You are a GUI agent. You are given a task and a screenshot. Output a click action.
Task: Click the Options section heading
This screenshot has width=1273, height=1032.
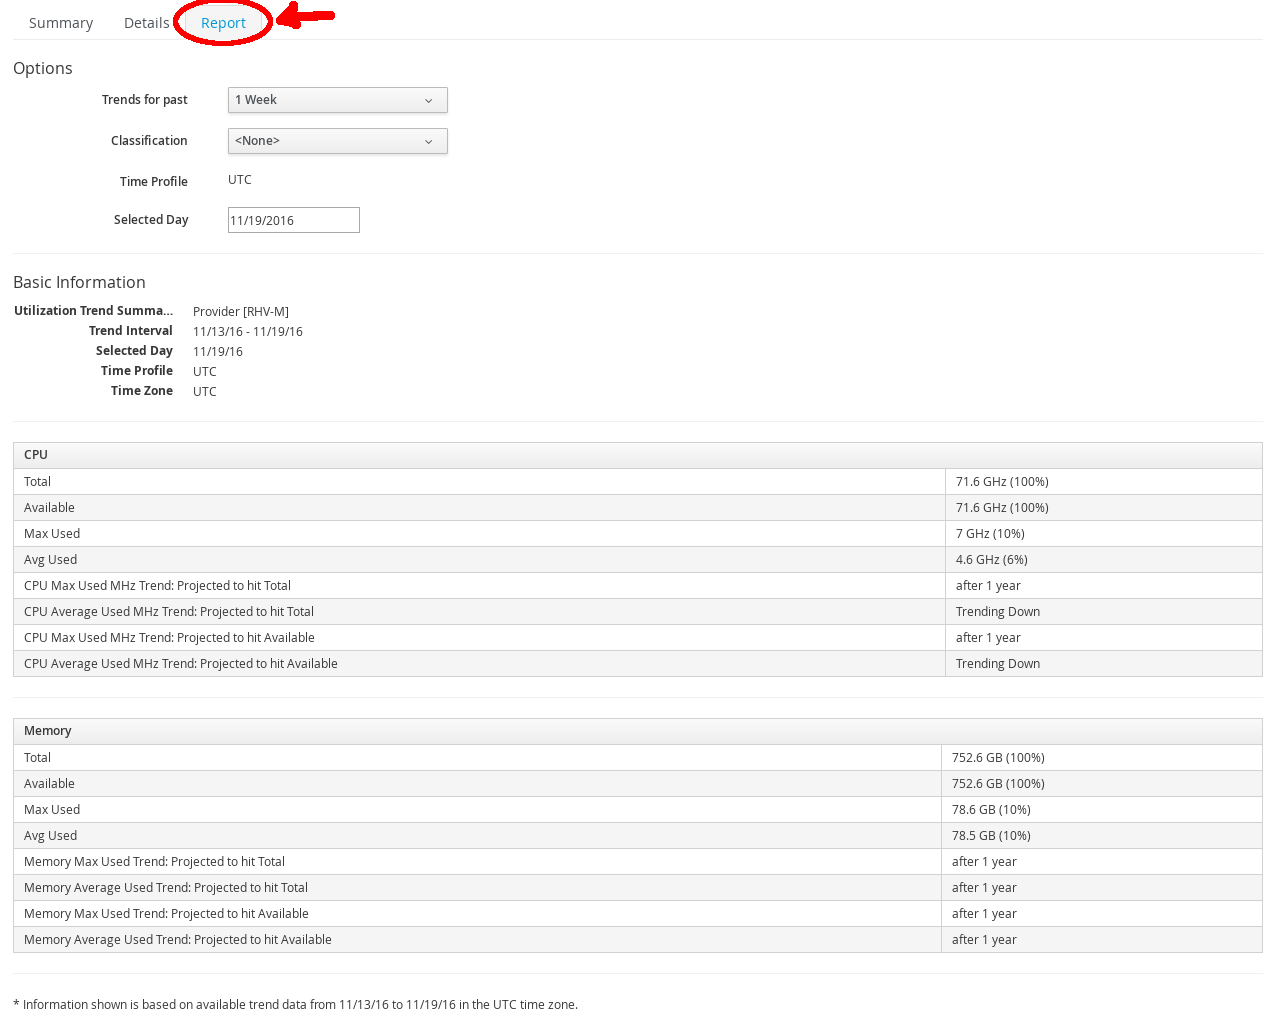[43, 68]
